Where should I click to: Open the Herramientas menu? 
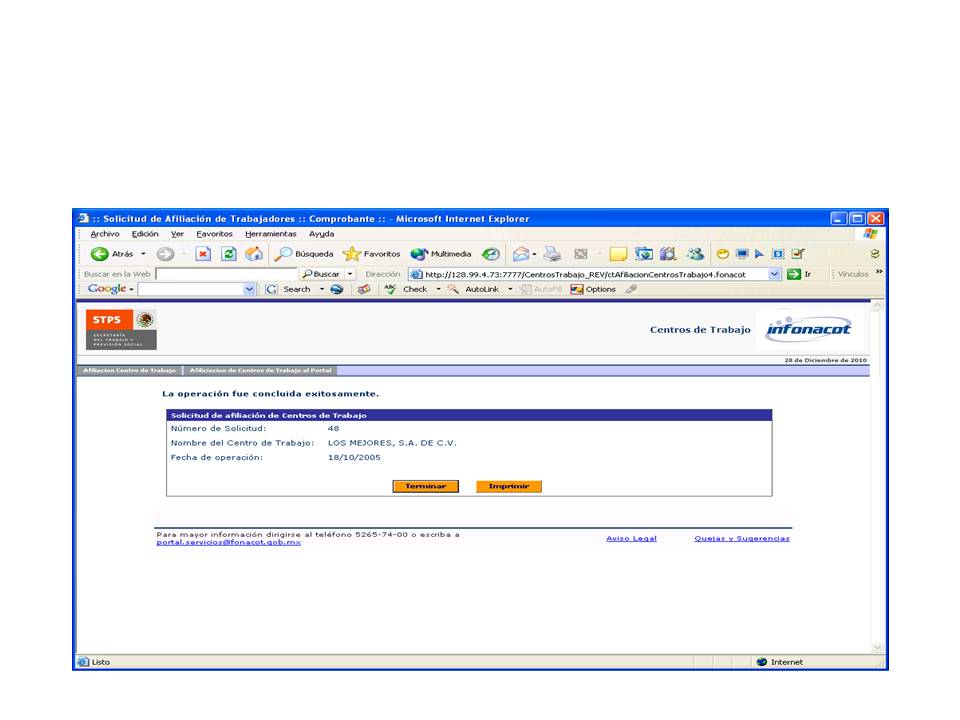pos(270,234)
